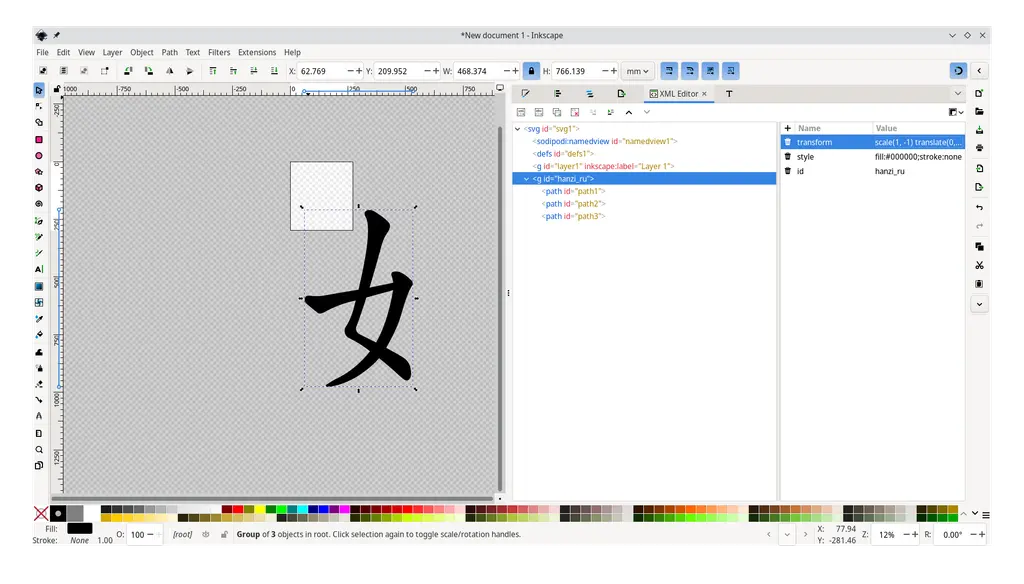Delete the selected XML node

(x=575, y=112)
